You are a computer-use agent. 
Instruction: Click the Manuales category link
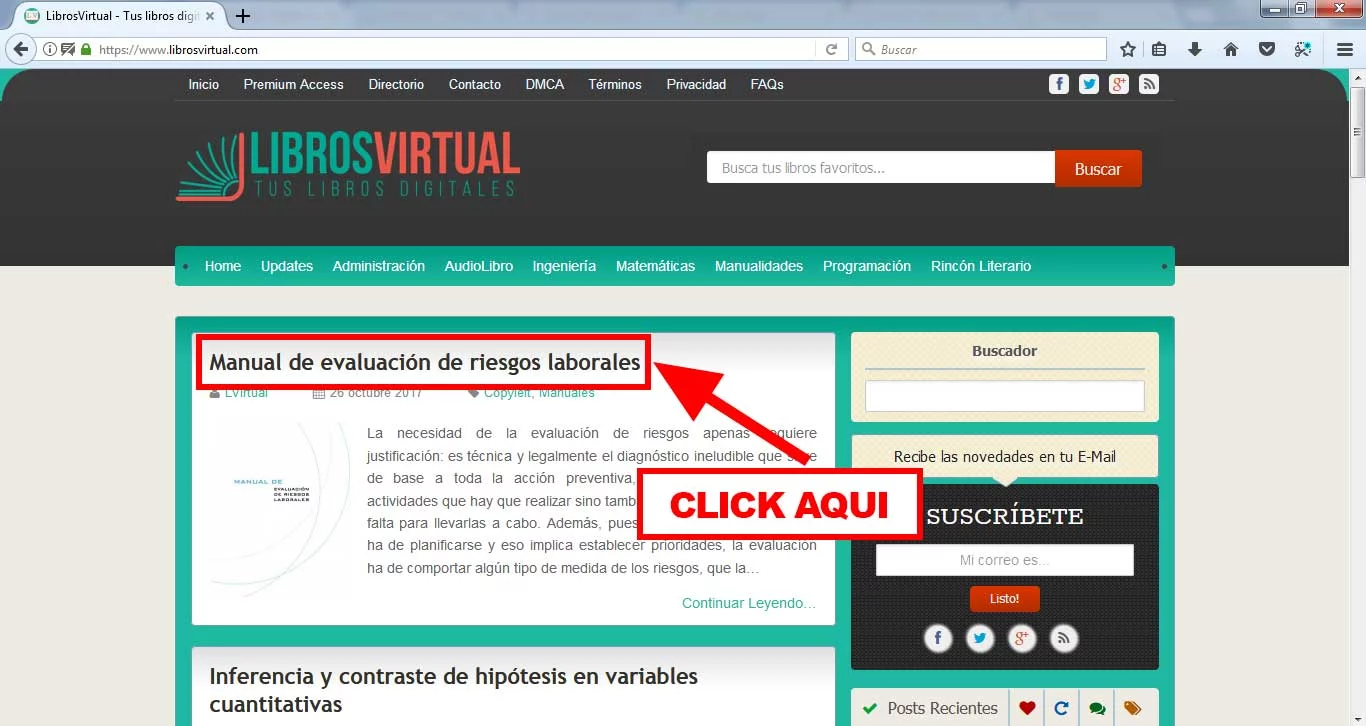[x=567, y=393]
